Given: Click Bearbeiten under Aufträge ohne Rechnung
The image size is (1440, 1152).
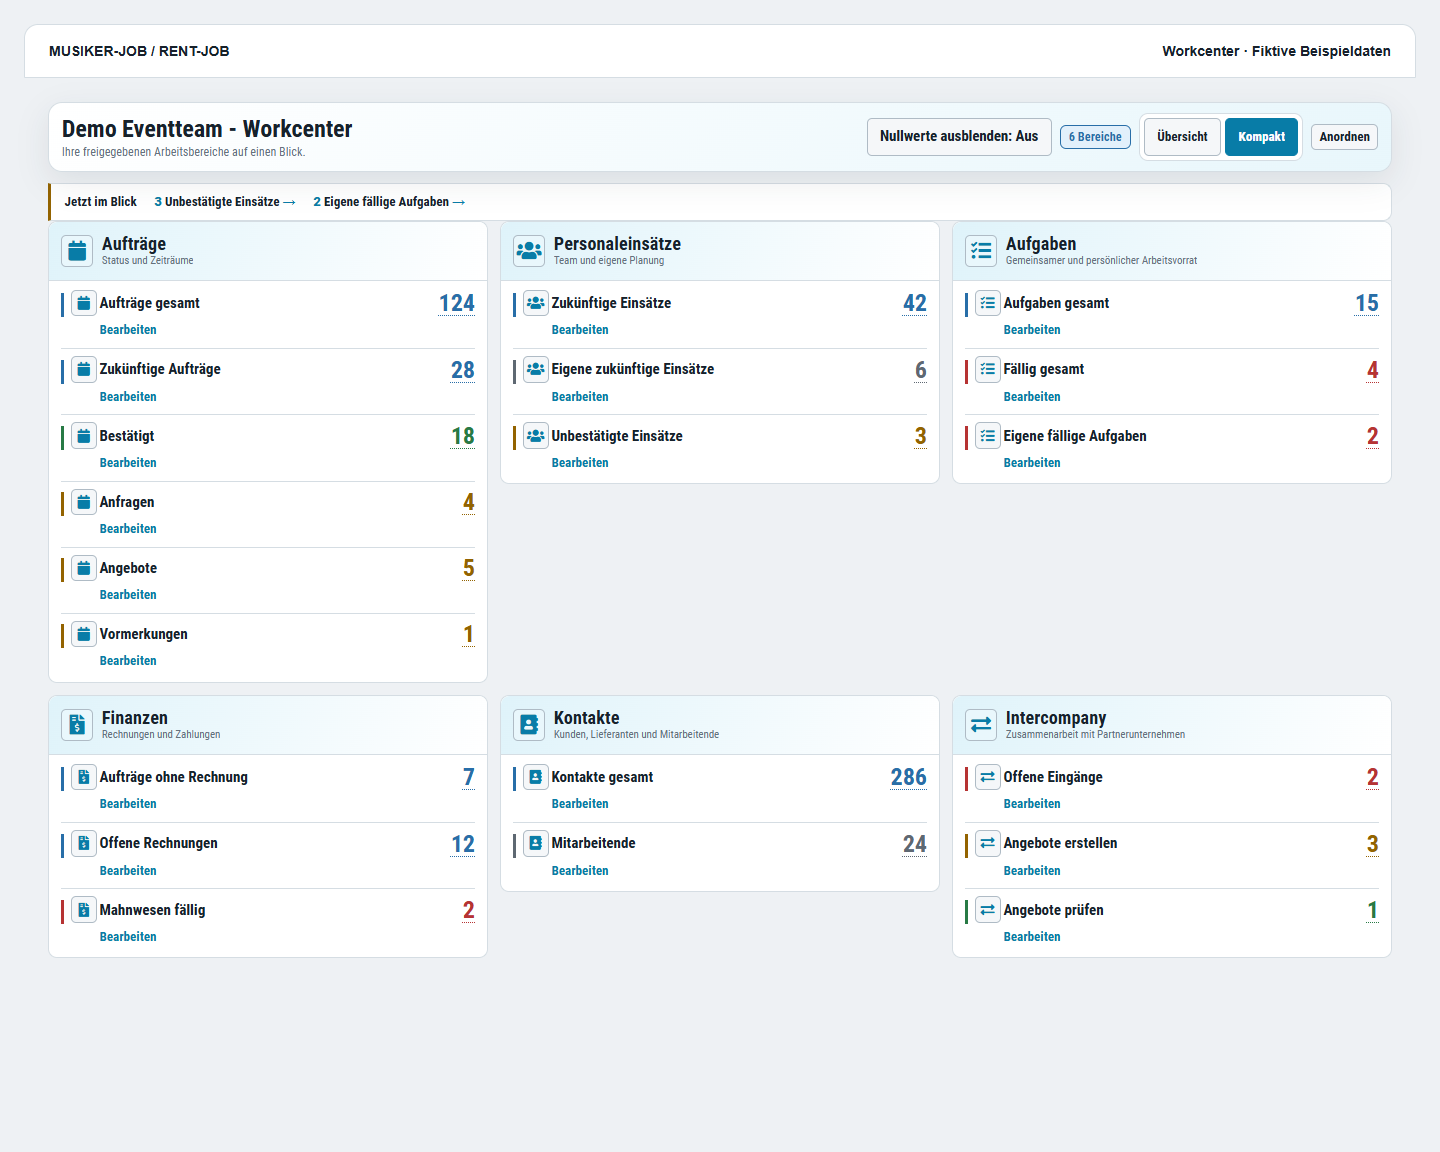Looking at the screenshot, I should [x=128, y=804].
